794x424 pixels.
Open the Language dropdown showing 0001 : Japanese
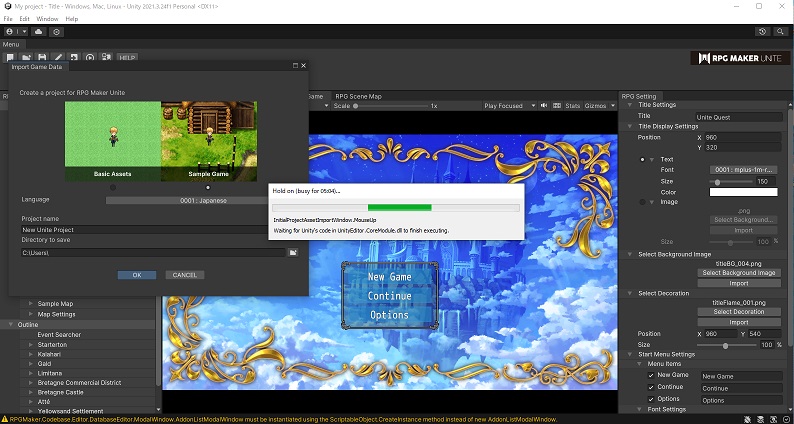(x=203, y=201)
